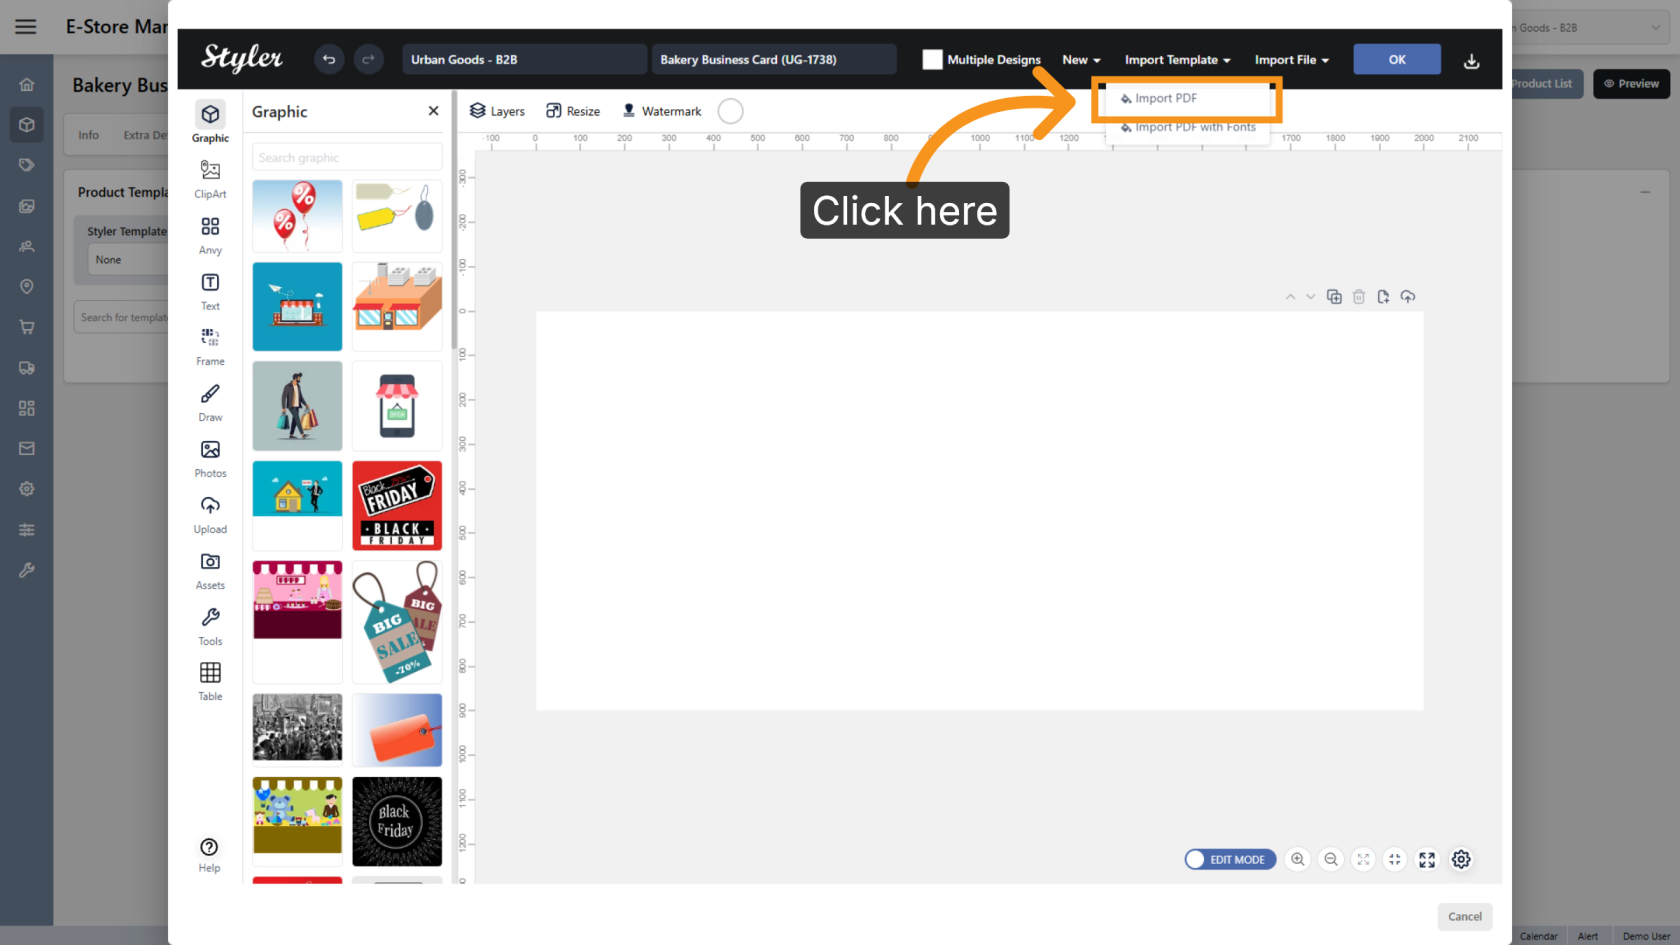This screenshot has height=945, width=1680.
Task: Move page up with chevron arrow
Action: coord(1290,297)
